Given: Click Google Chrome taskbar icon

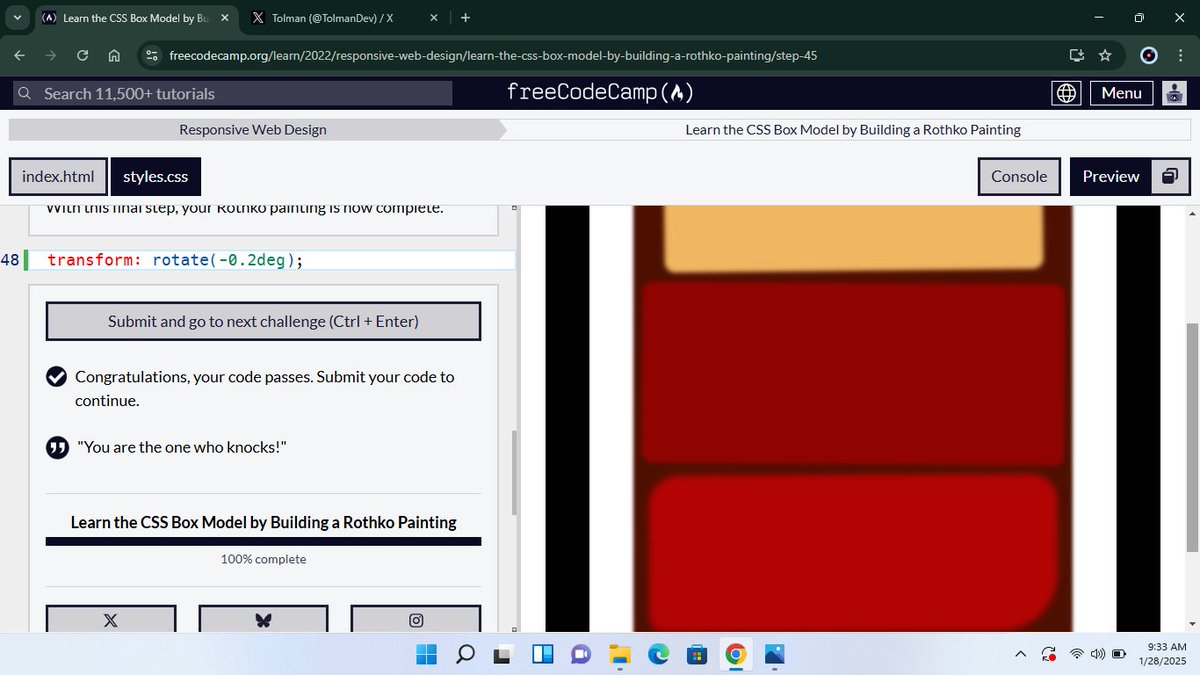Looking at the screenshot, I should tap(736, 654).
